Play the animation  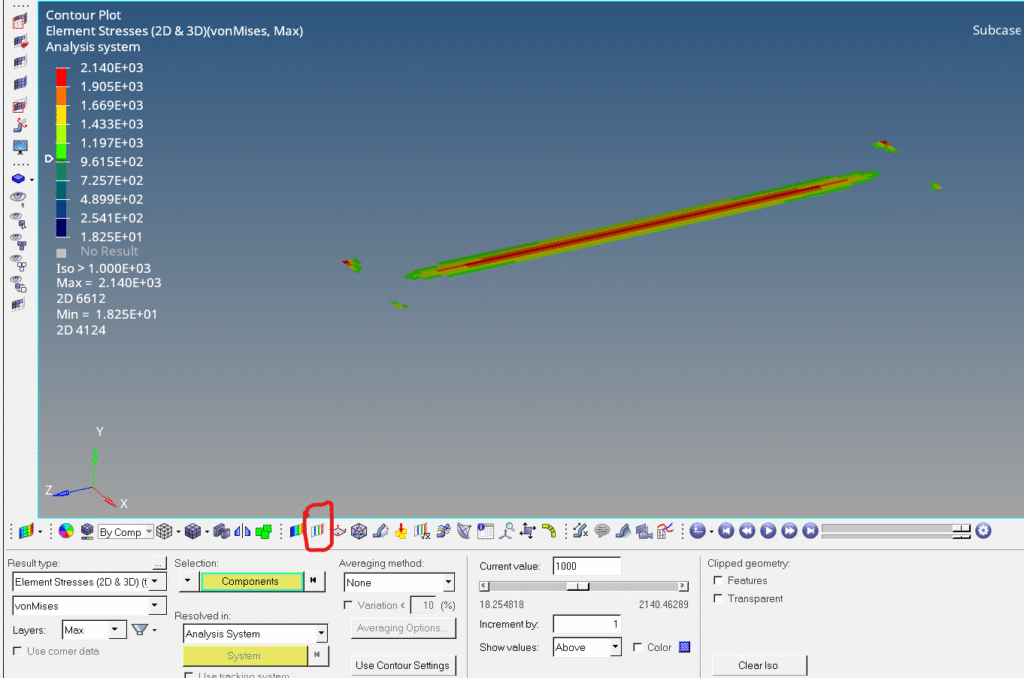coord(768,531)
